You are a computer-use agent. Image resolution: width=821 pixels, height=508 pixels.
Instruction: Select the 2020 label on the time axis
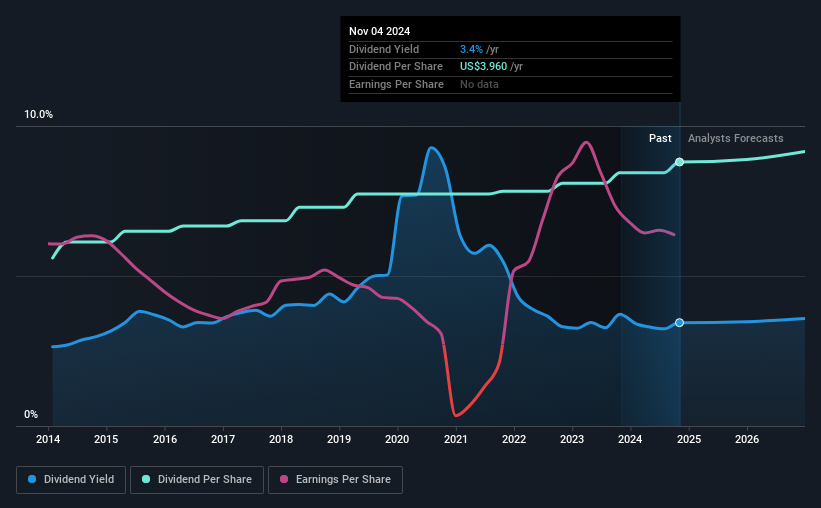[397, 439]
